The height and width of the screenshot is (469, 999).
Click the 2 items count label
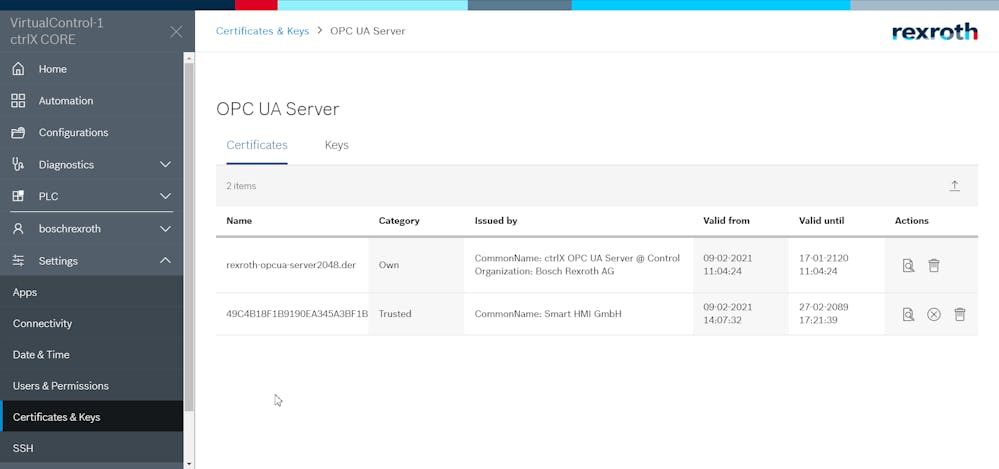241,186
